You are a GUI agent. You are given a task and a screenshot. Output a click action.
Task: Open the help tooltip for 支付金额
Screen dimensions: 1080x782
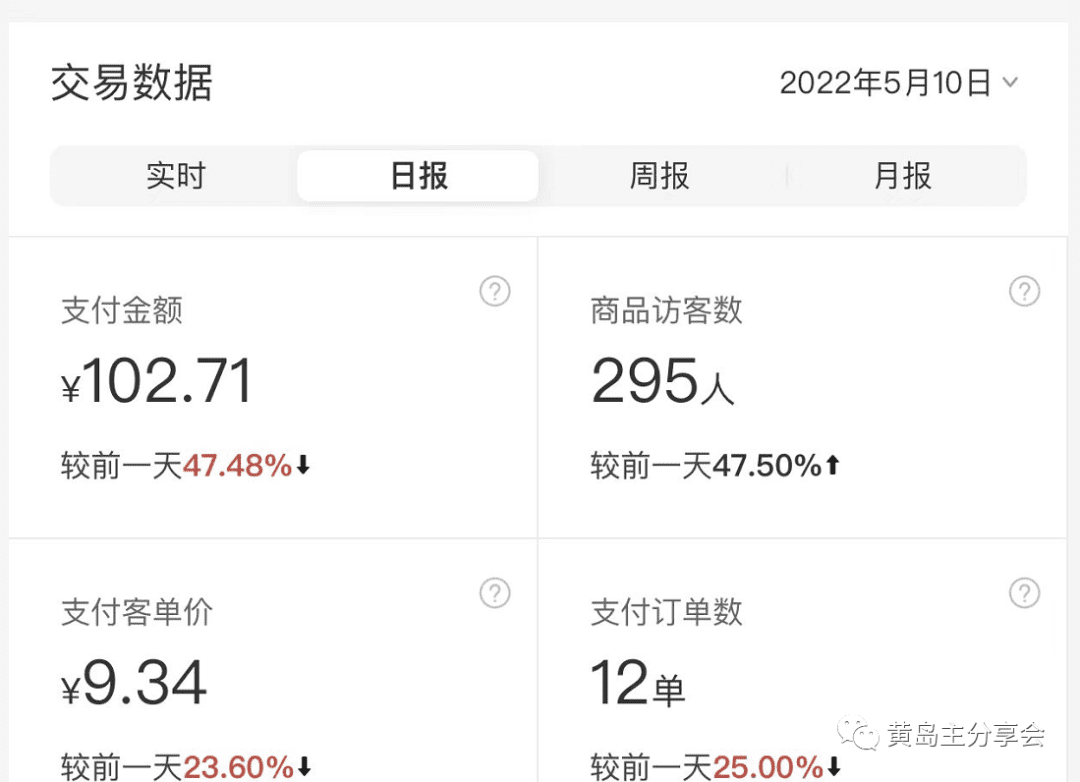point(495,292)
